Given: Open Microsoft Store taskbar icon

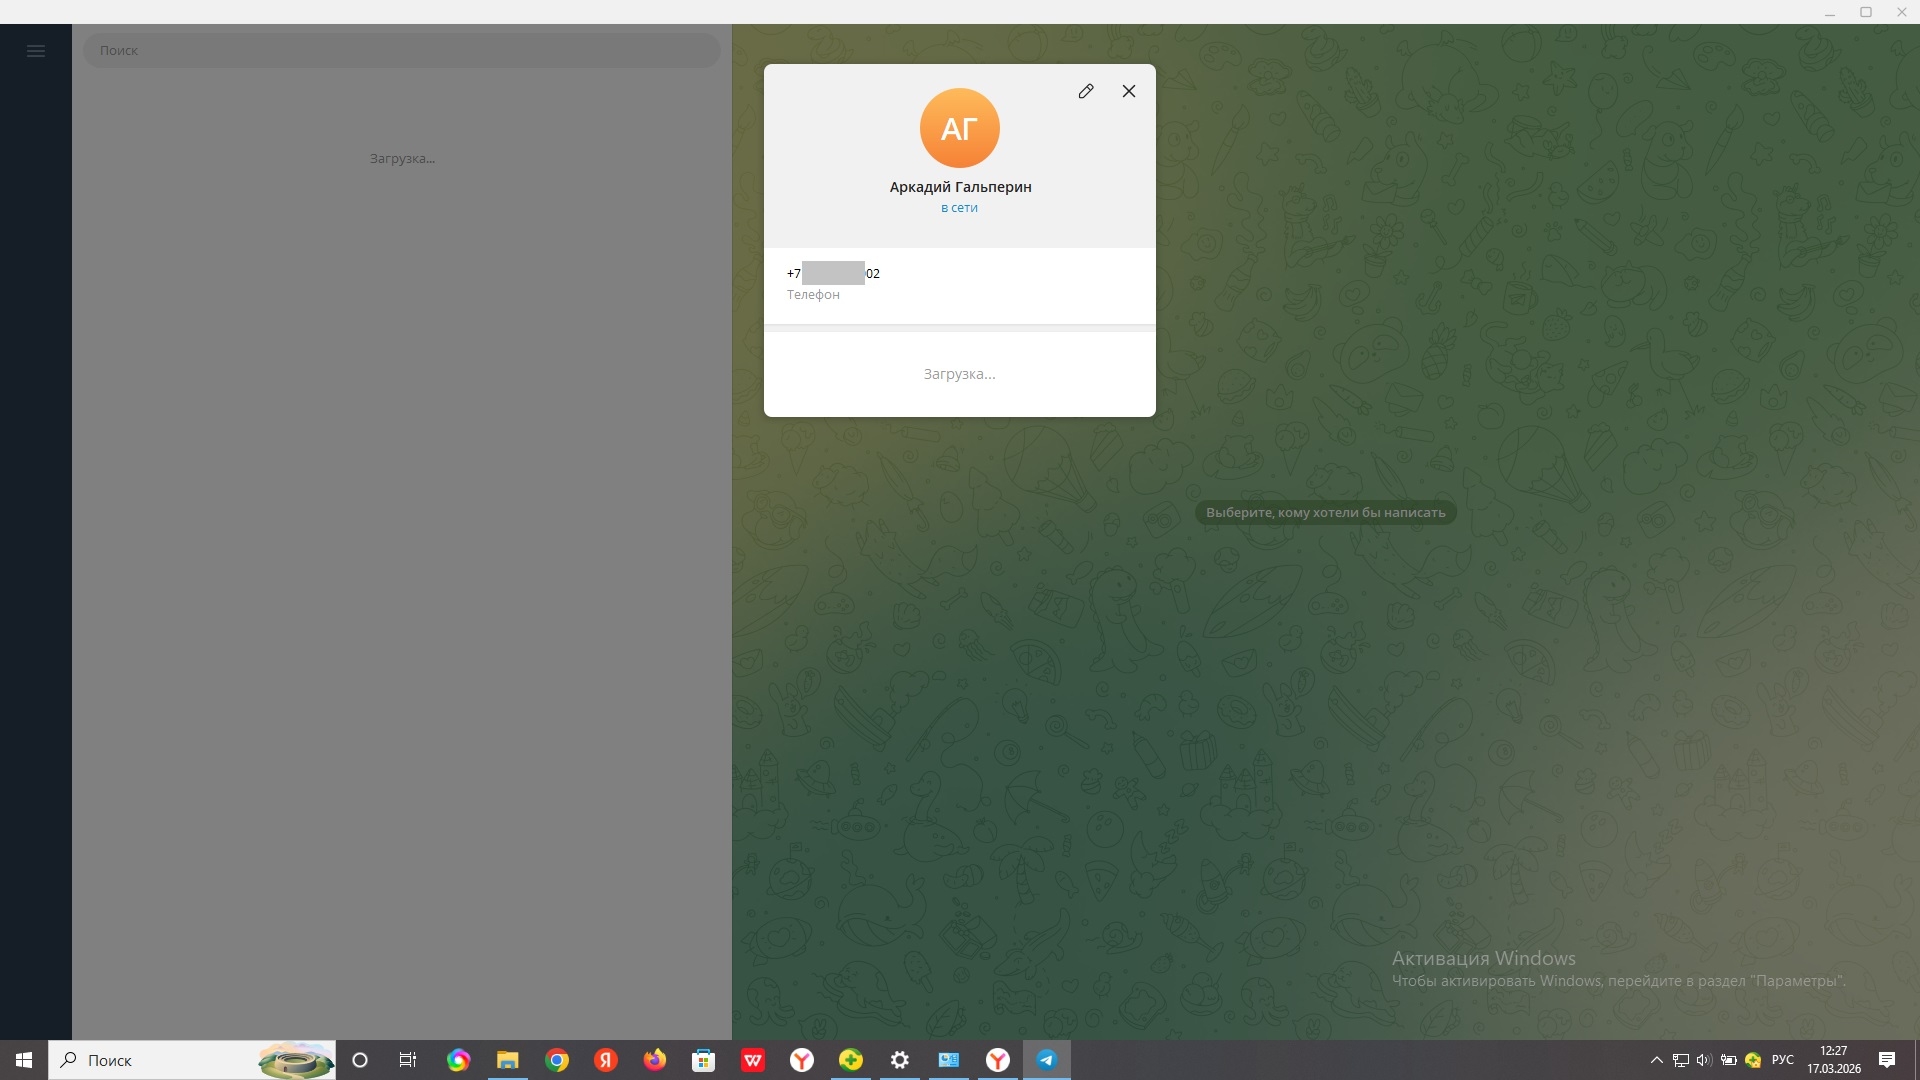Looking at the screenshot, I should tap(704, 1060).
